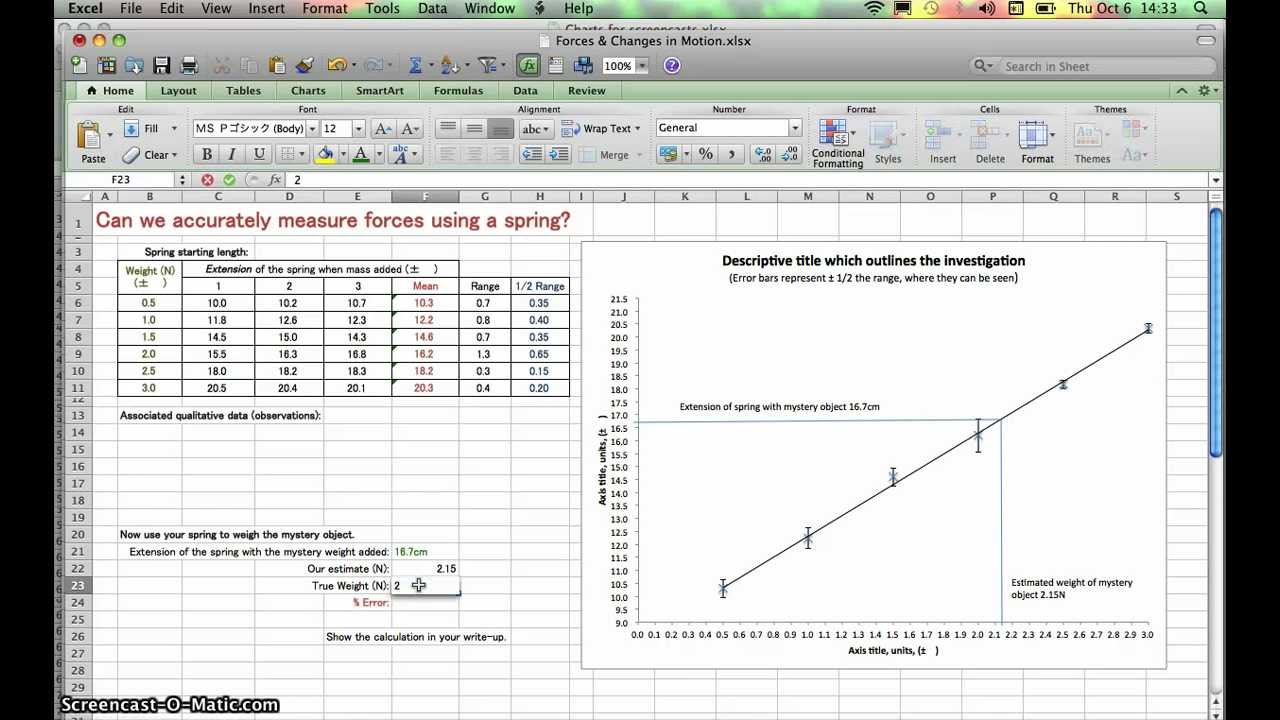
Task: Decrease font size with the A▼ button
Action: pos(410,129)
